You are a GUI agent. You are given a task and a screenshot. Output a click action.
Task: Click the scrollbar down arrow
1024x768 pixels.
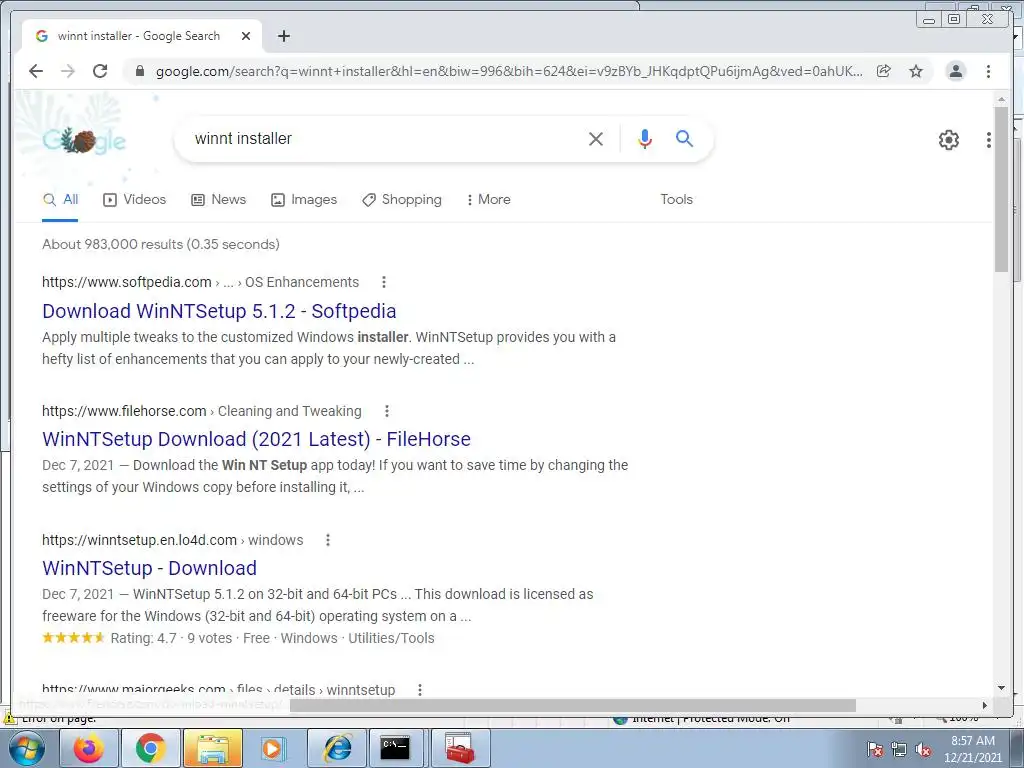tap(1002, 688)
